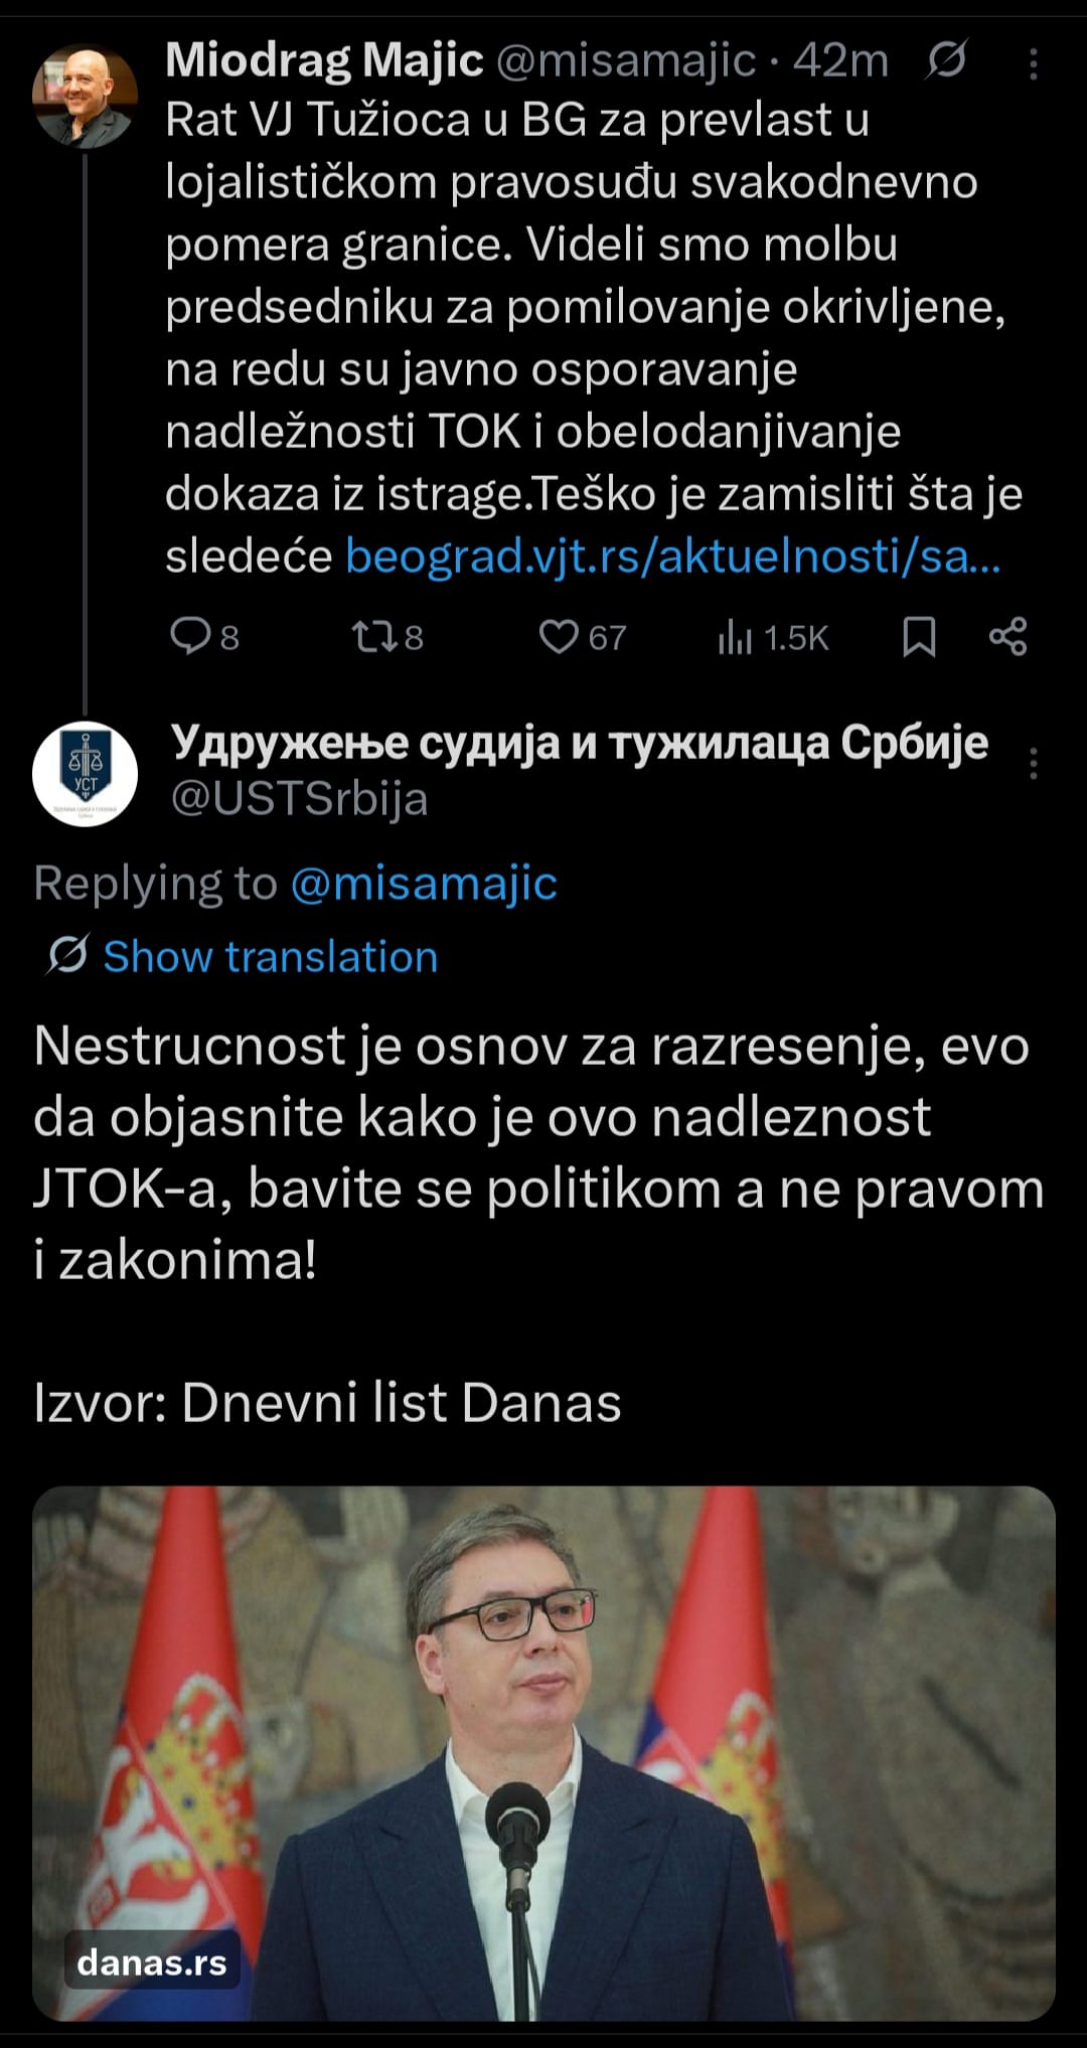Open more options for the USTSrbija reply

[1033, 764]
